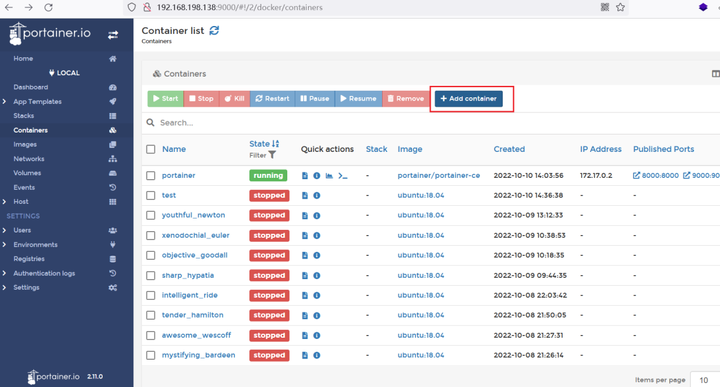Open the stats chart icon for portainer container
Viewport: 720px width, 387px height.
329,176
